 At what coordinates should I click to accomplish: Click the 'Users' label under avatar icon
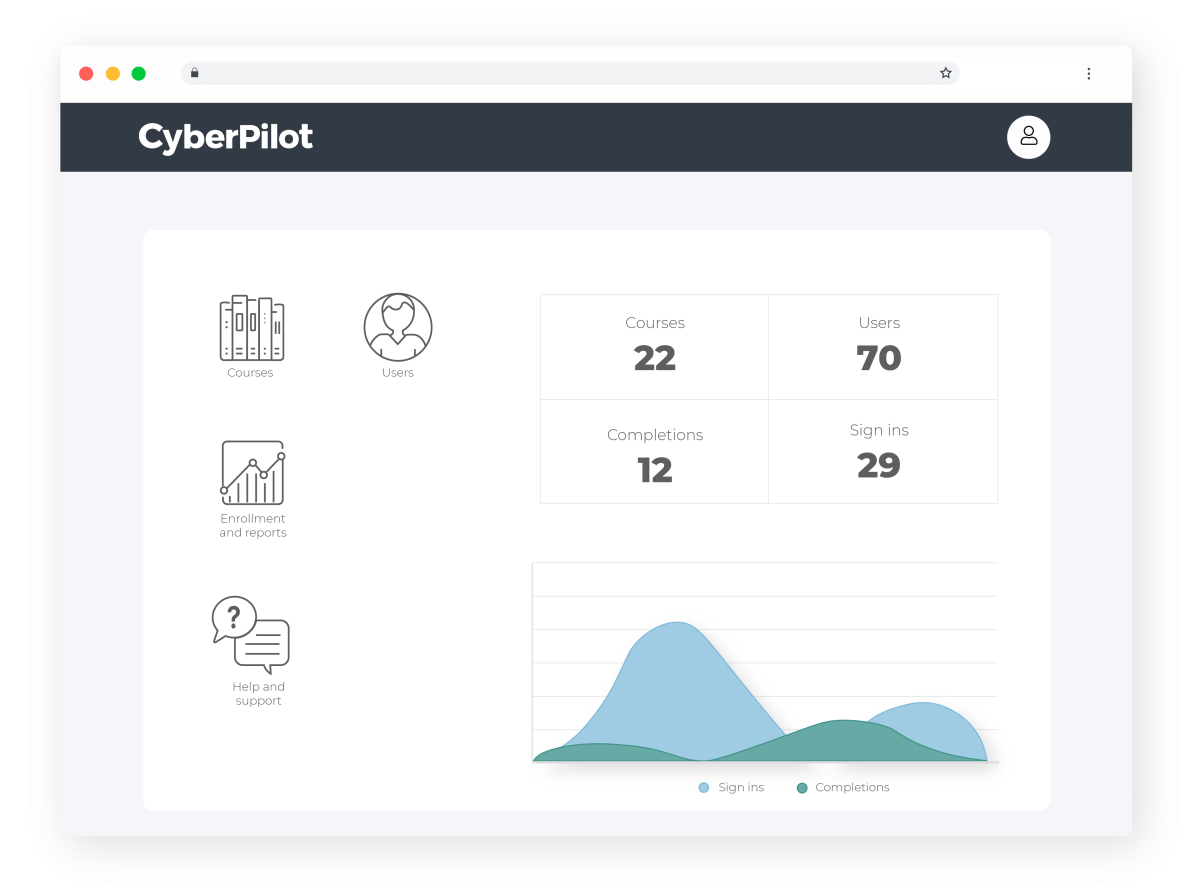click(x=398, y=373)
